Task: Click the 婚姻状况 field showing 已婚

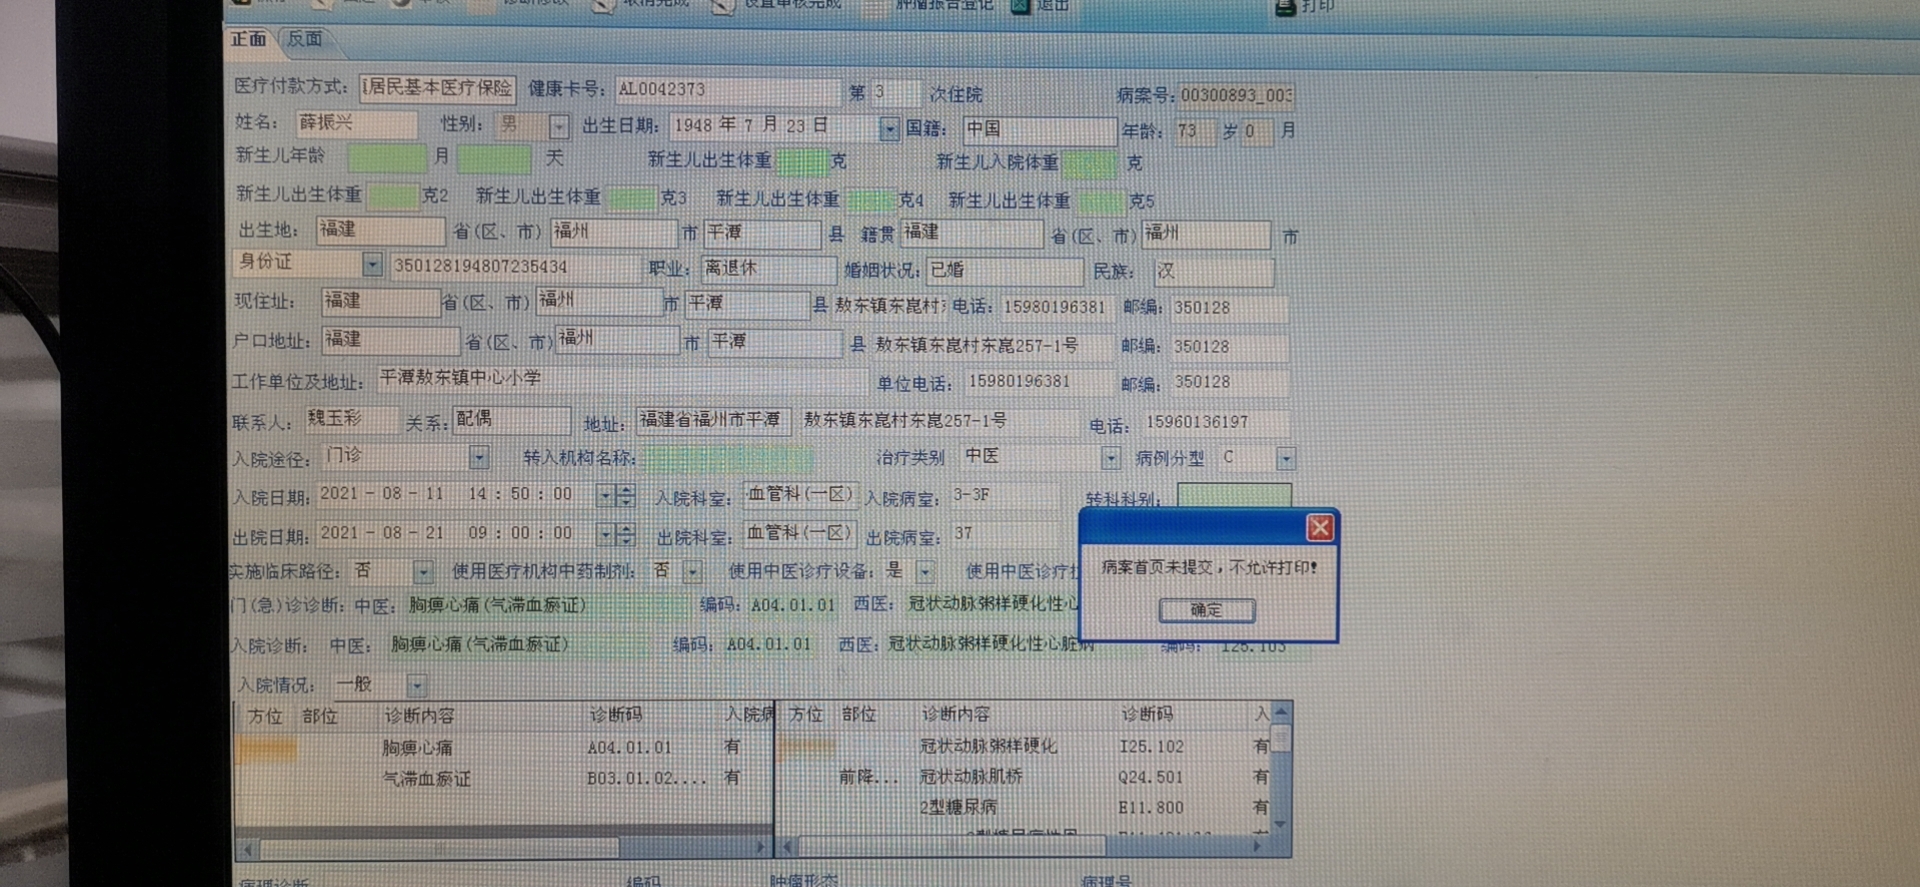Action: point(1005,270)
